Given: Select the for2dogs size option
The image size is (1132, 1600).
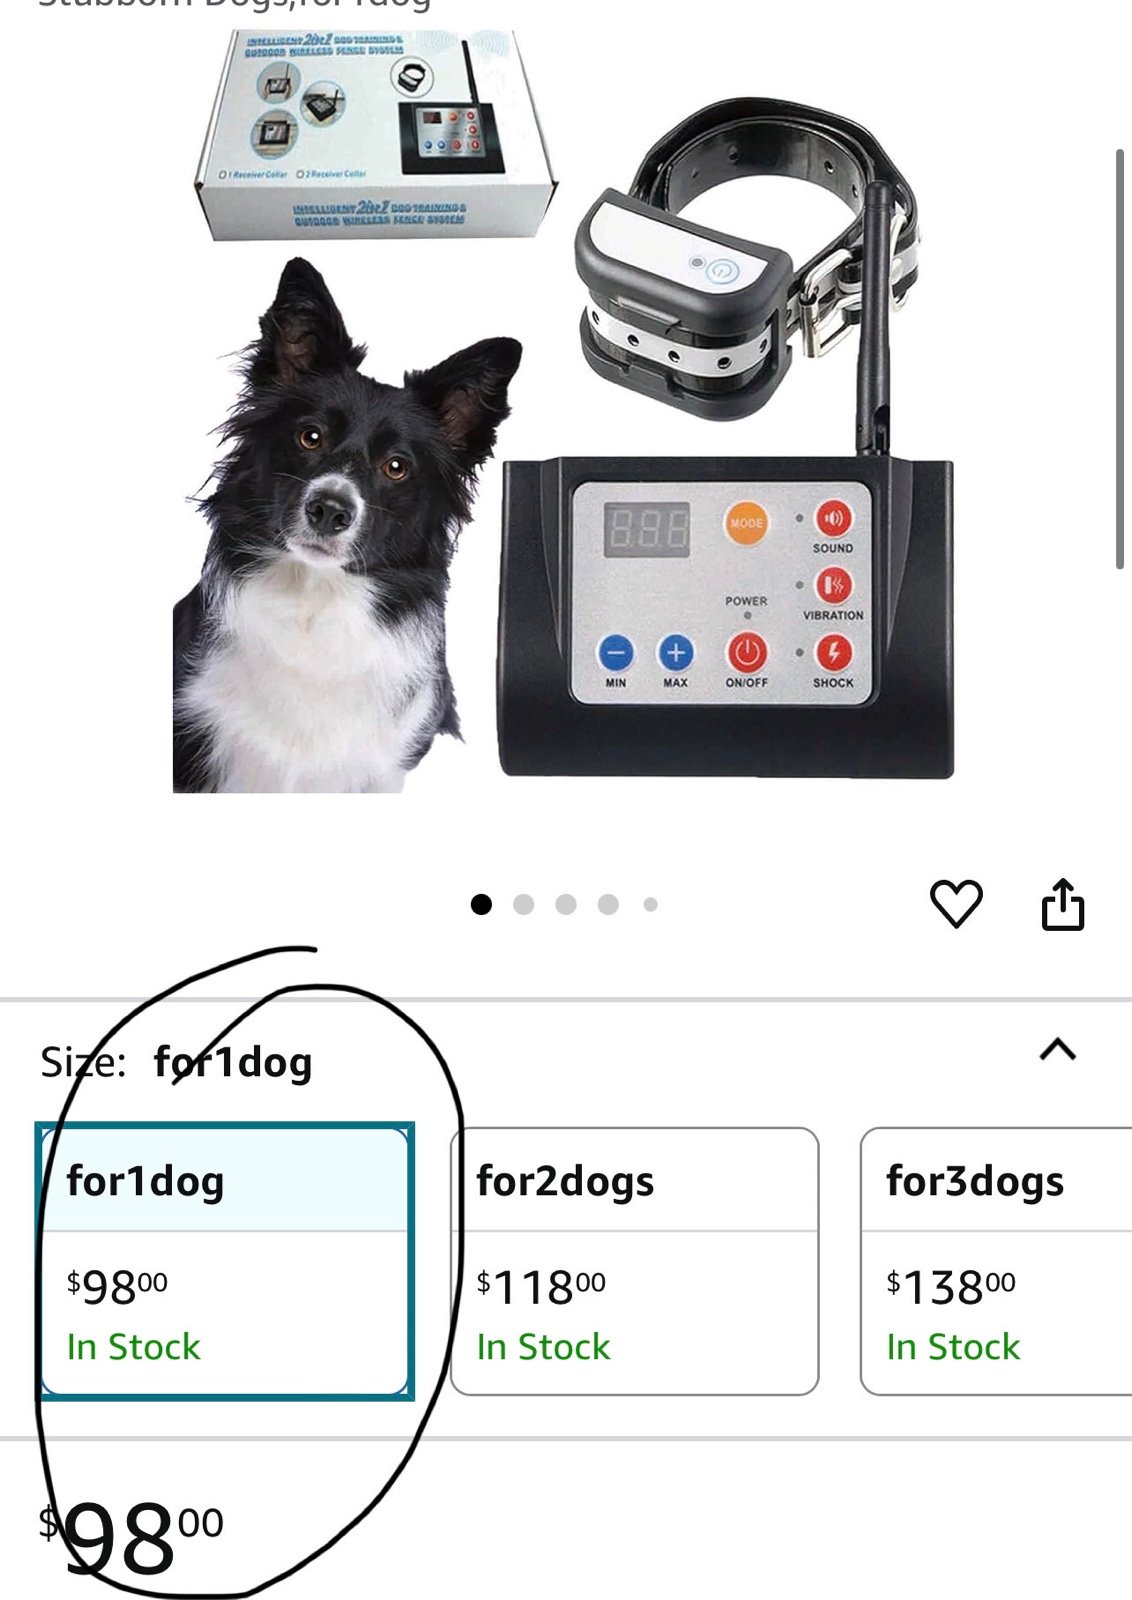Looking at the screenshot, I should 635,1261.
